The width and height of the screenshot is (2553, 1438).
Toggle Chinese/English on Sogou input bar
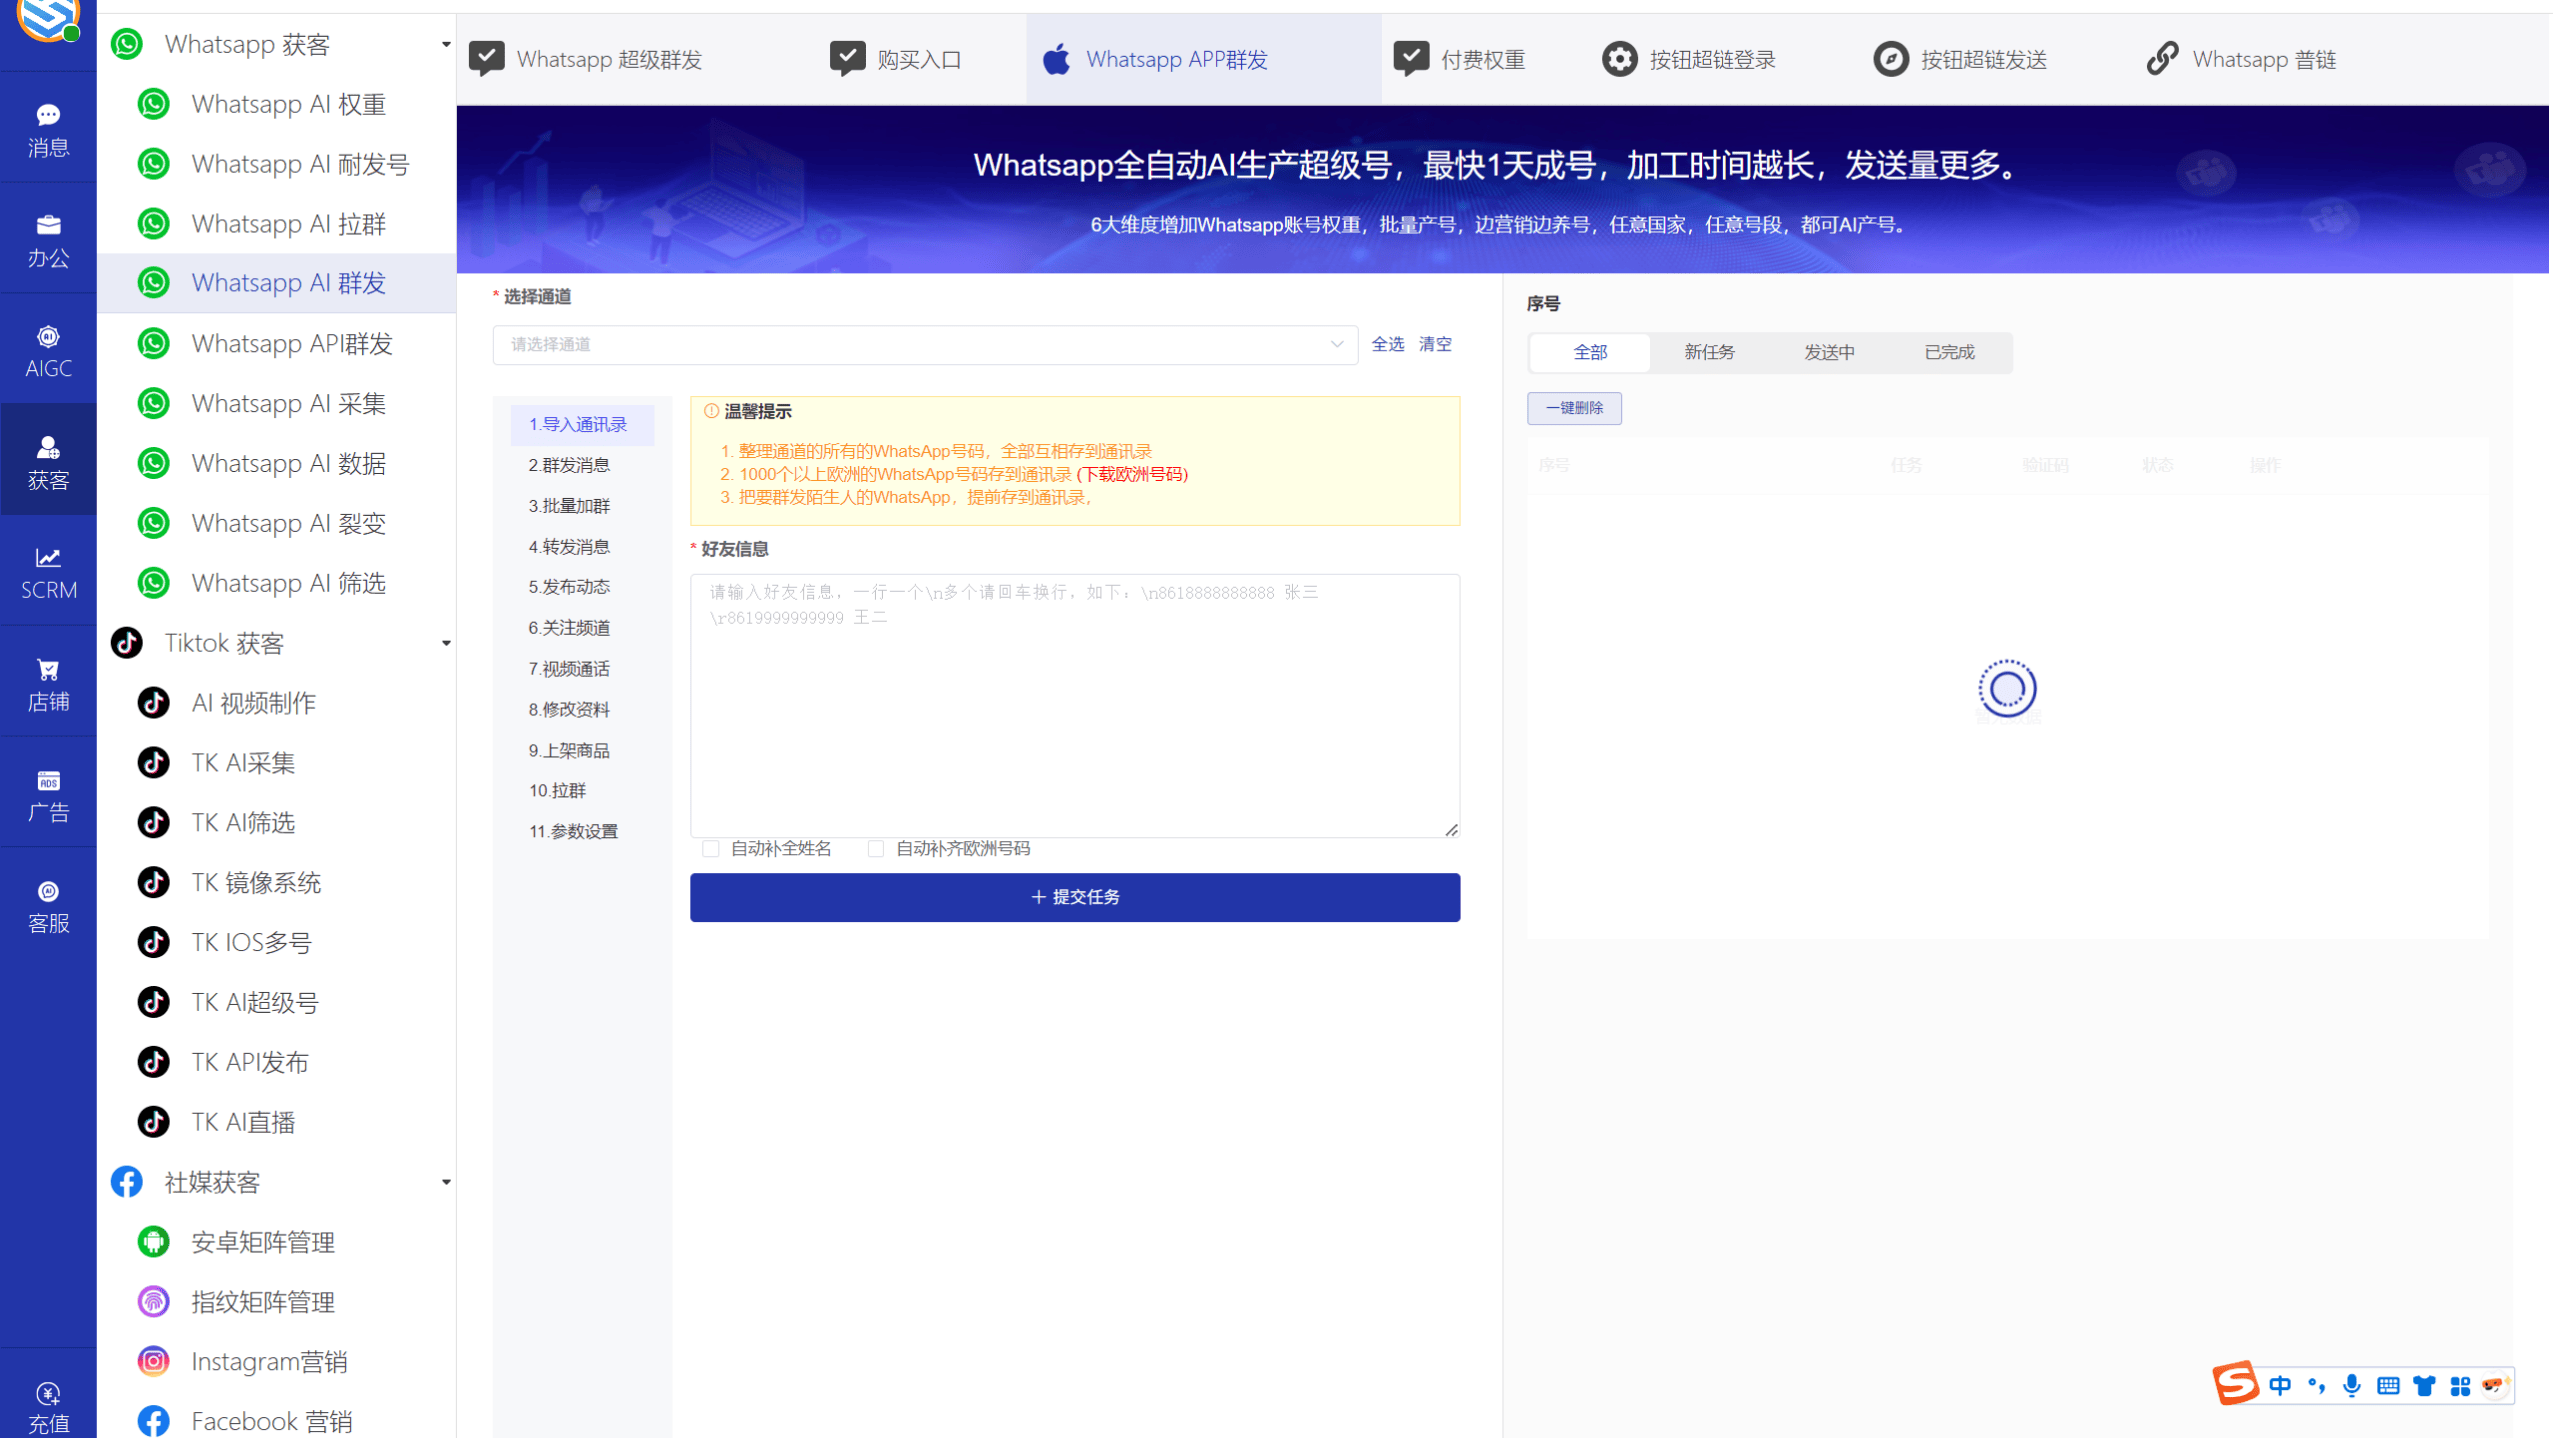point(2281,1385)
